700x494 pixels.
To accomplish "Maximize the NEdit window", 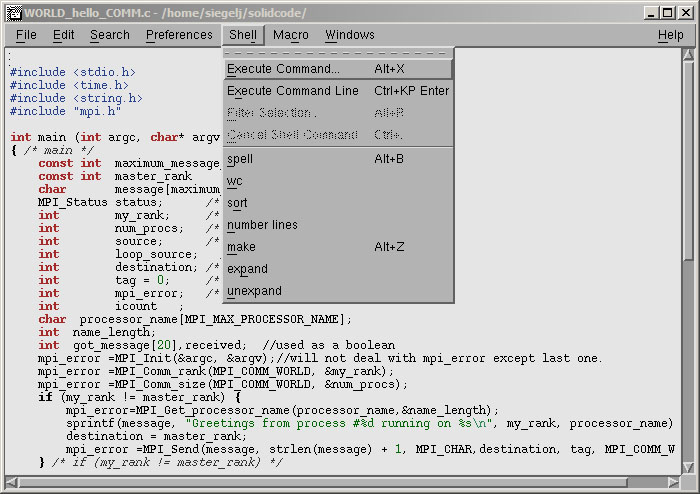I will tap(668, 13).
